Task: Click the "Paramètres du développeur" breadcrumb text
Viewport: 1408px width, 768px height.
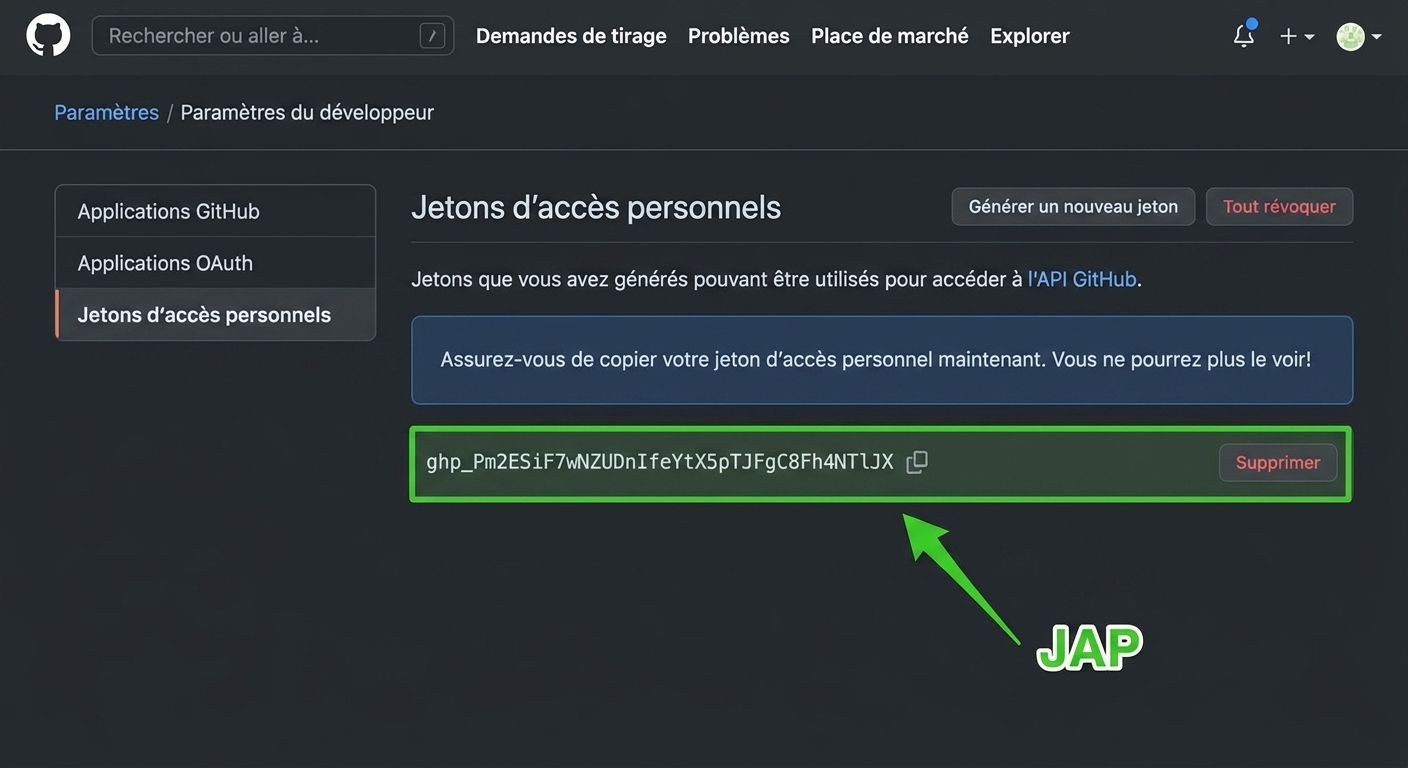Action: (x=307, y=112)
